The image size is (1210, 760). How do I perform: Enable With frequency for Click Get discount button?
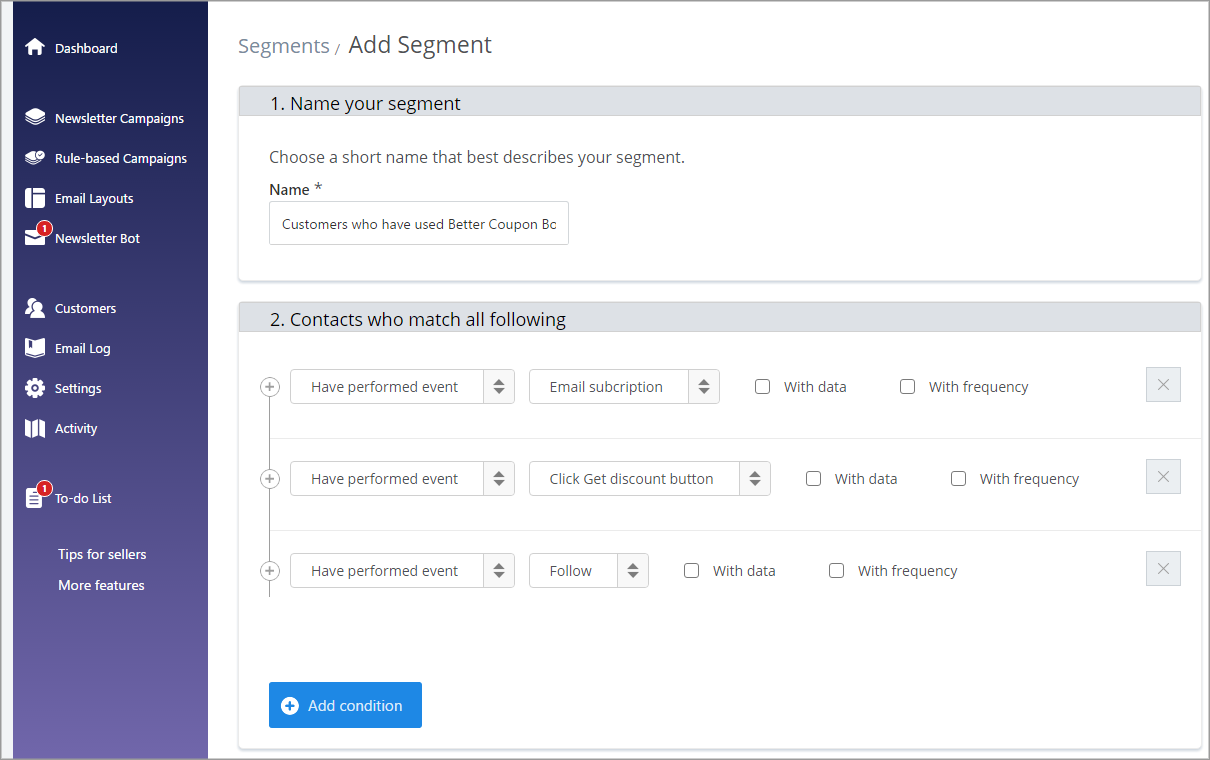click(x=959, y=478)
